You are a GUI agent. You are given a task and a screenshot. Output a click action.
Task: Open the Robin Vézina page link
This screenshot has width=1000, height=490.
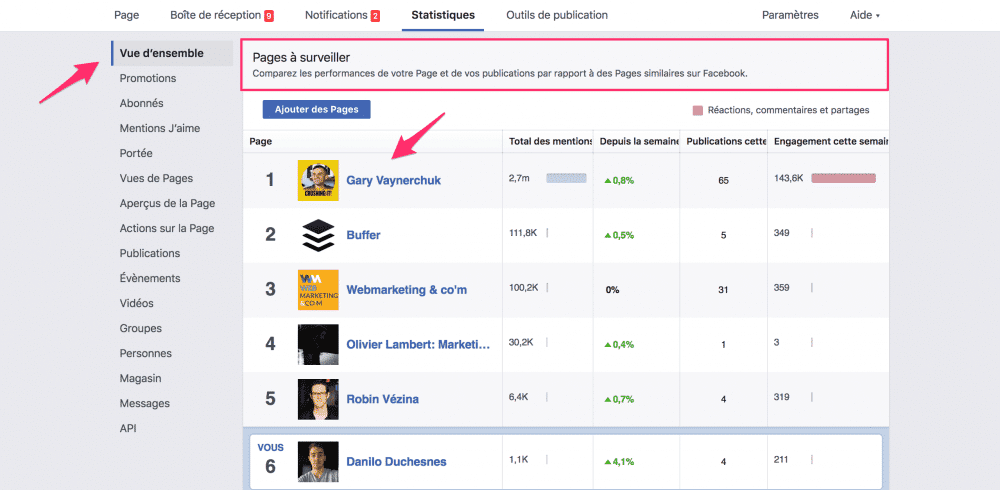click(383, 399)
